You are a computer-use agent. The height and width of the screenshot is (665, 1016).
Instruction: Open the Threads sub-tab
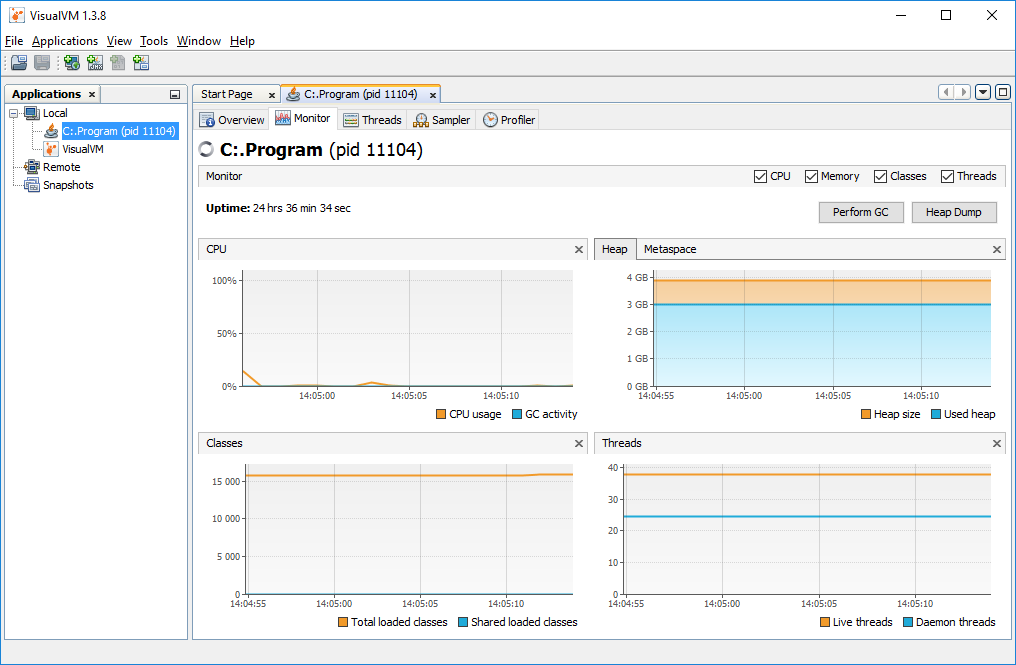[373, 120]
